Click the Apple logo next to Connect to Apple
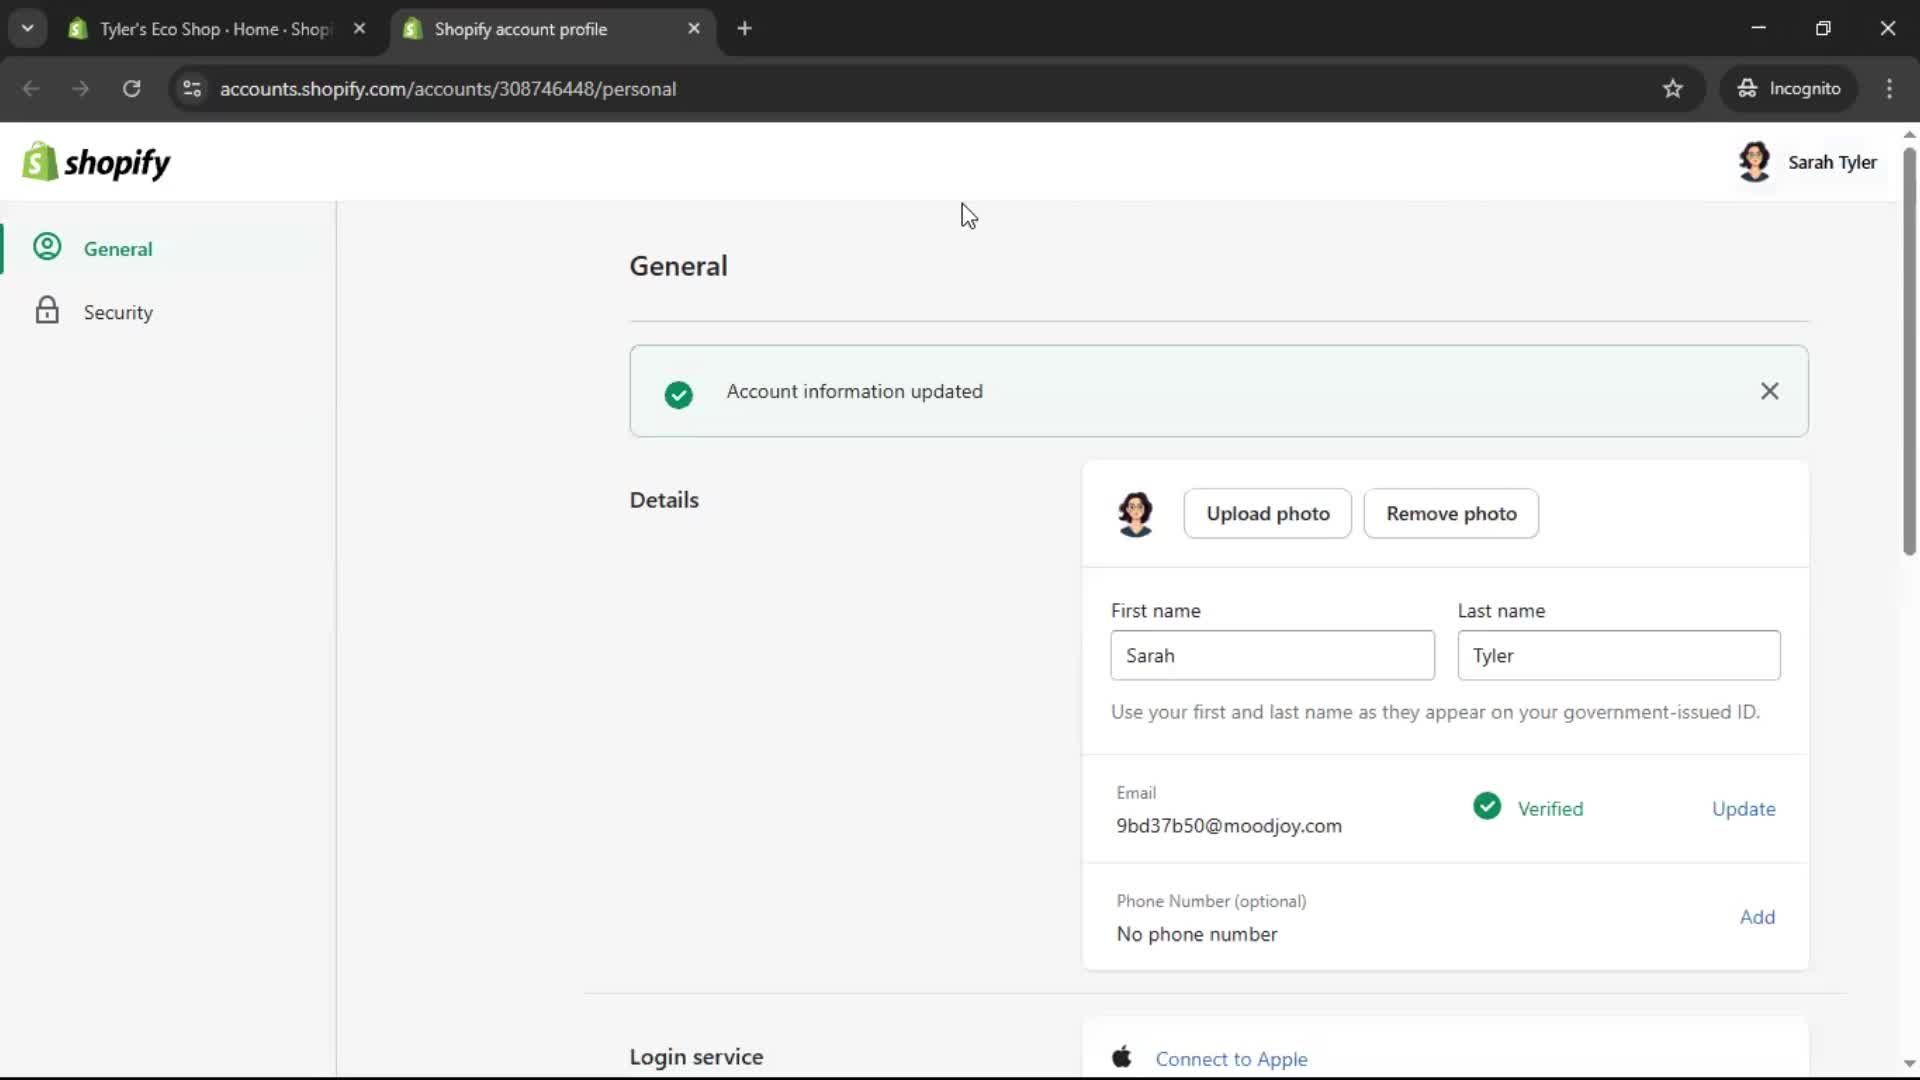Image resolution: width=1920 pixels, height=1080 pixels. click(1121, 1057)
